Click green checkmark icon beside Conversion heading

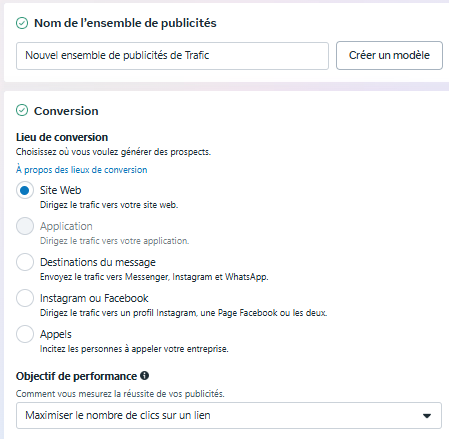(22, 110)
